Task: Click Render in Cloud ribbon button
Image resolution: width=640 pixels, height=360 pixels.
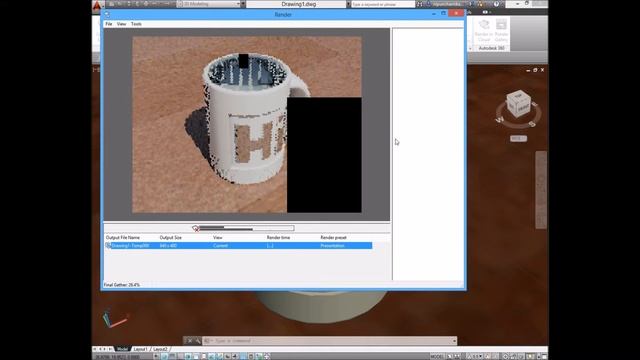Action: tap(484, 31)
